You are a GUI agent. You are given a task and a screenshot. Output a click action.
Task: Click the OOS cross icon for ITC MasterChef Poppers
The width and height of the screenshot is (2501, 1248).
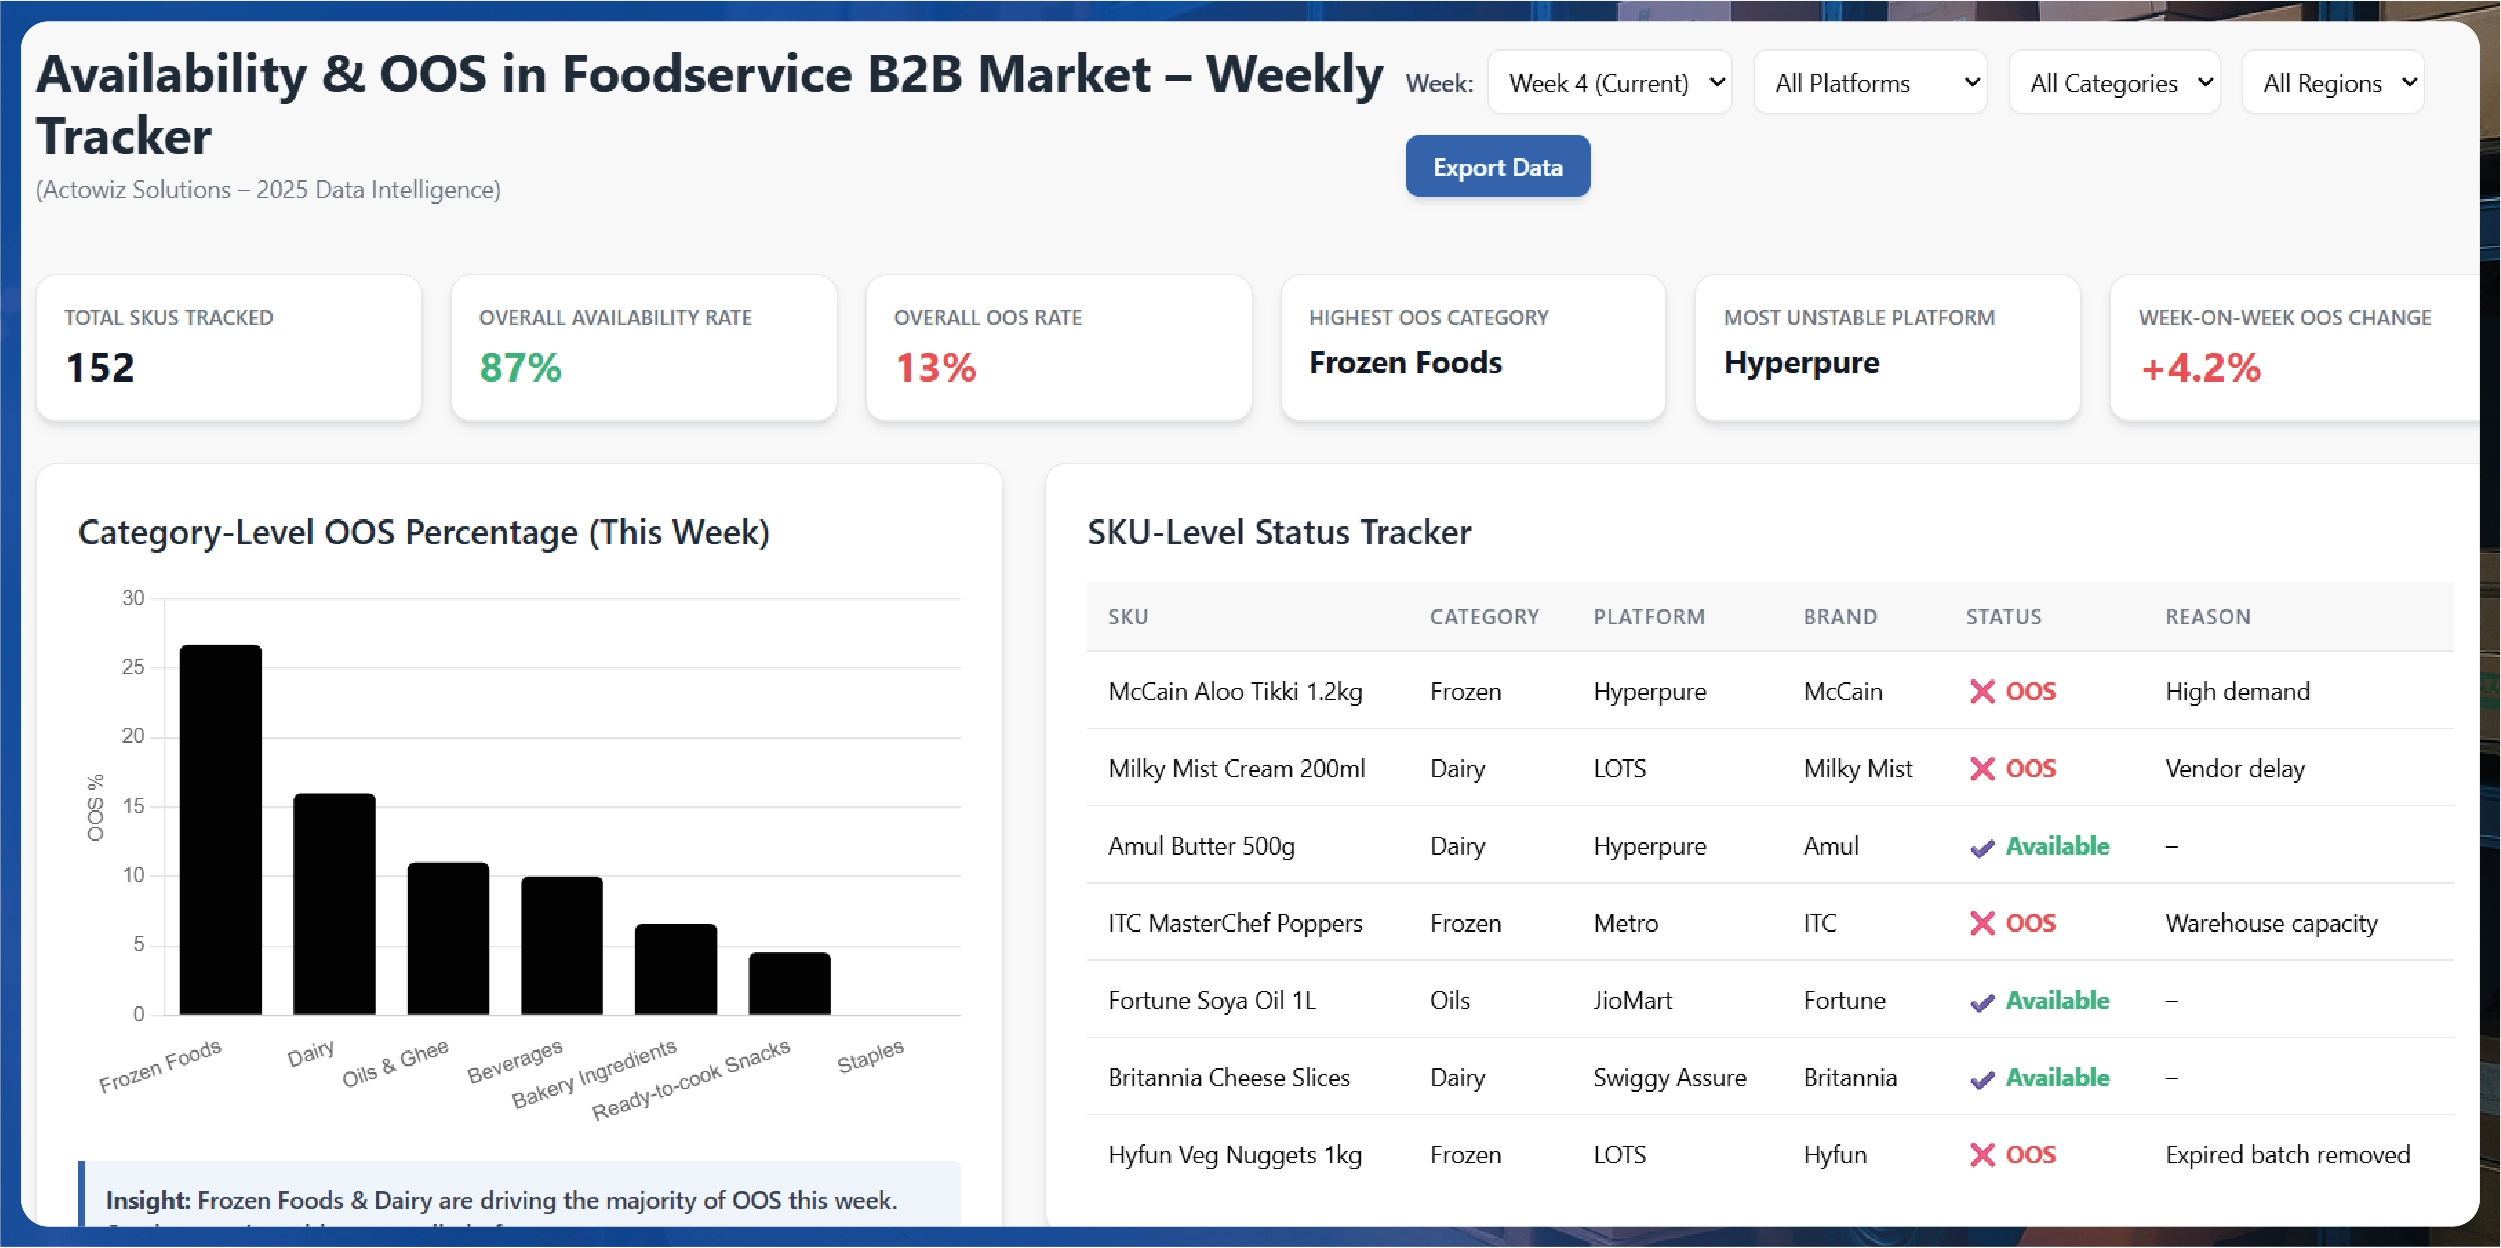point(1981,923)
